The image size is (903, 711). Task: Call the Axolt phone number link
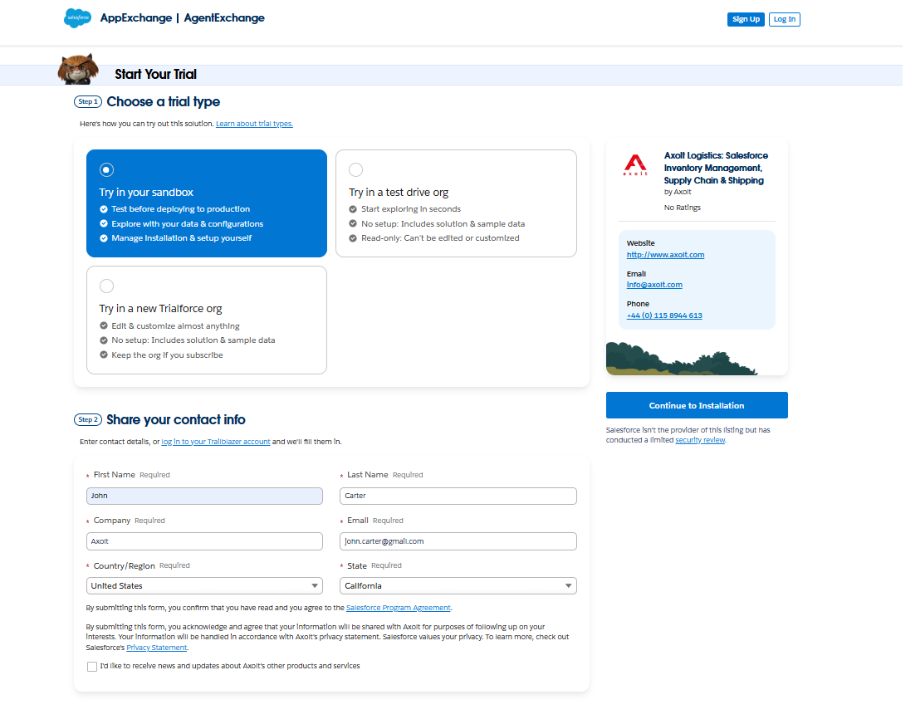pos(664,316)
